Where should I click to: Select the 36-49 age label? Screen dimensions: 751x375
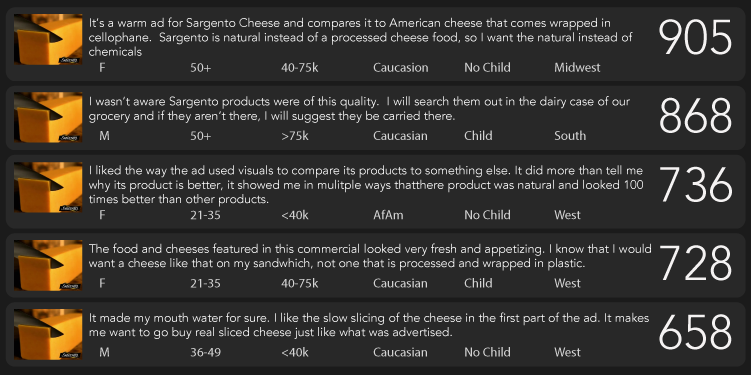click(205, 352)
